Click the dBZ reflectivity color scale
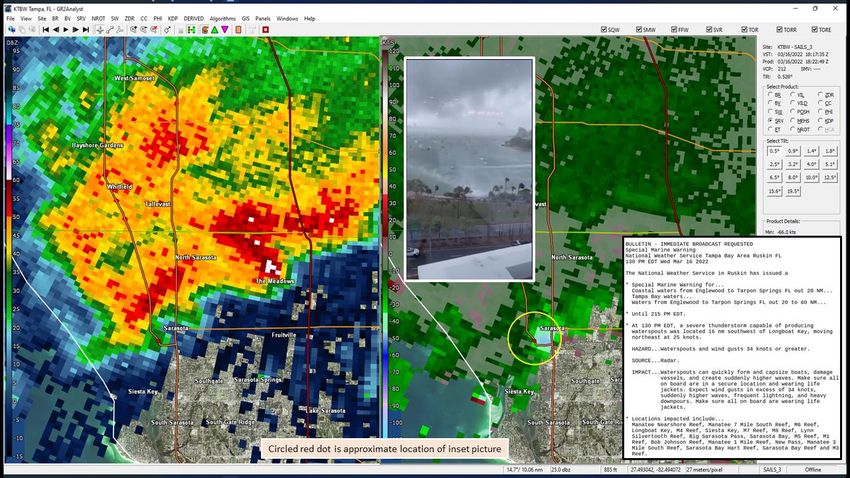Image resolution: width=850 pixels, height=478 pixels. point(9,249)
